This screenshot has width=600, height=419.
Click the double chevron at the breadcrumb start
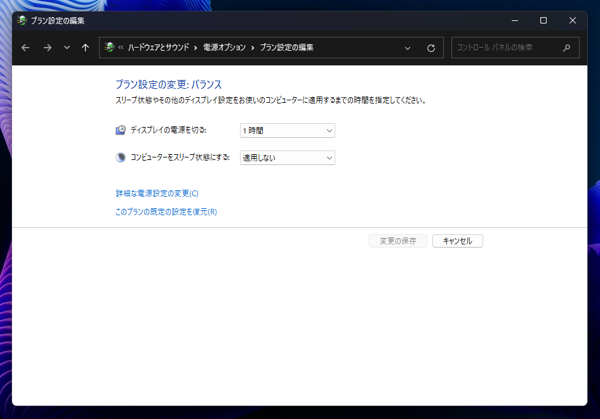coord(121,48)
